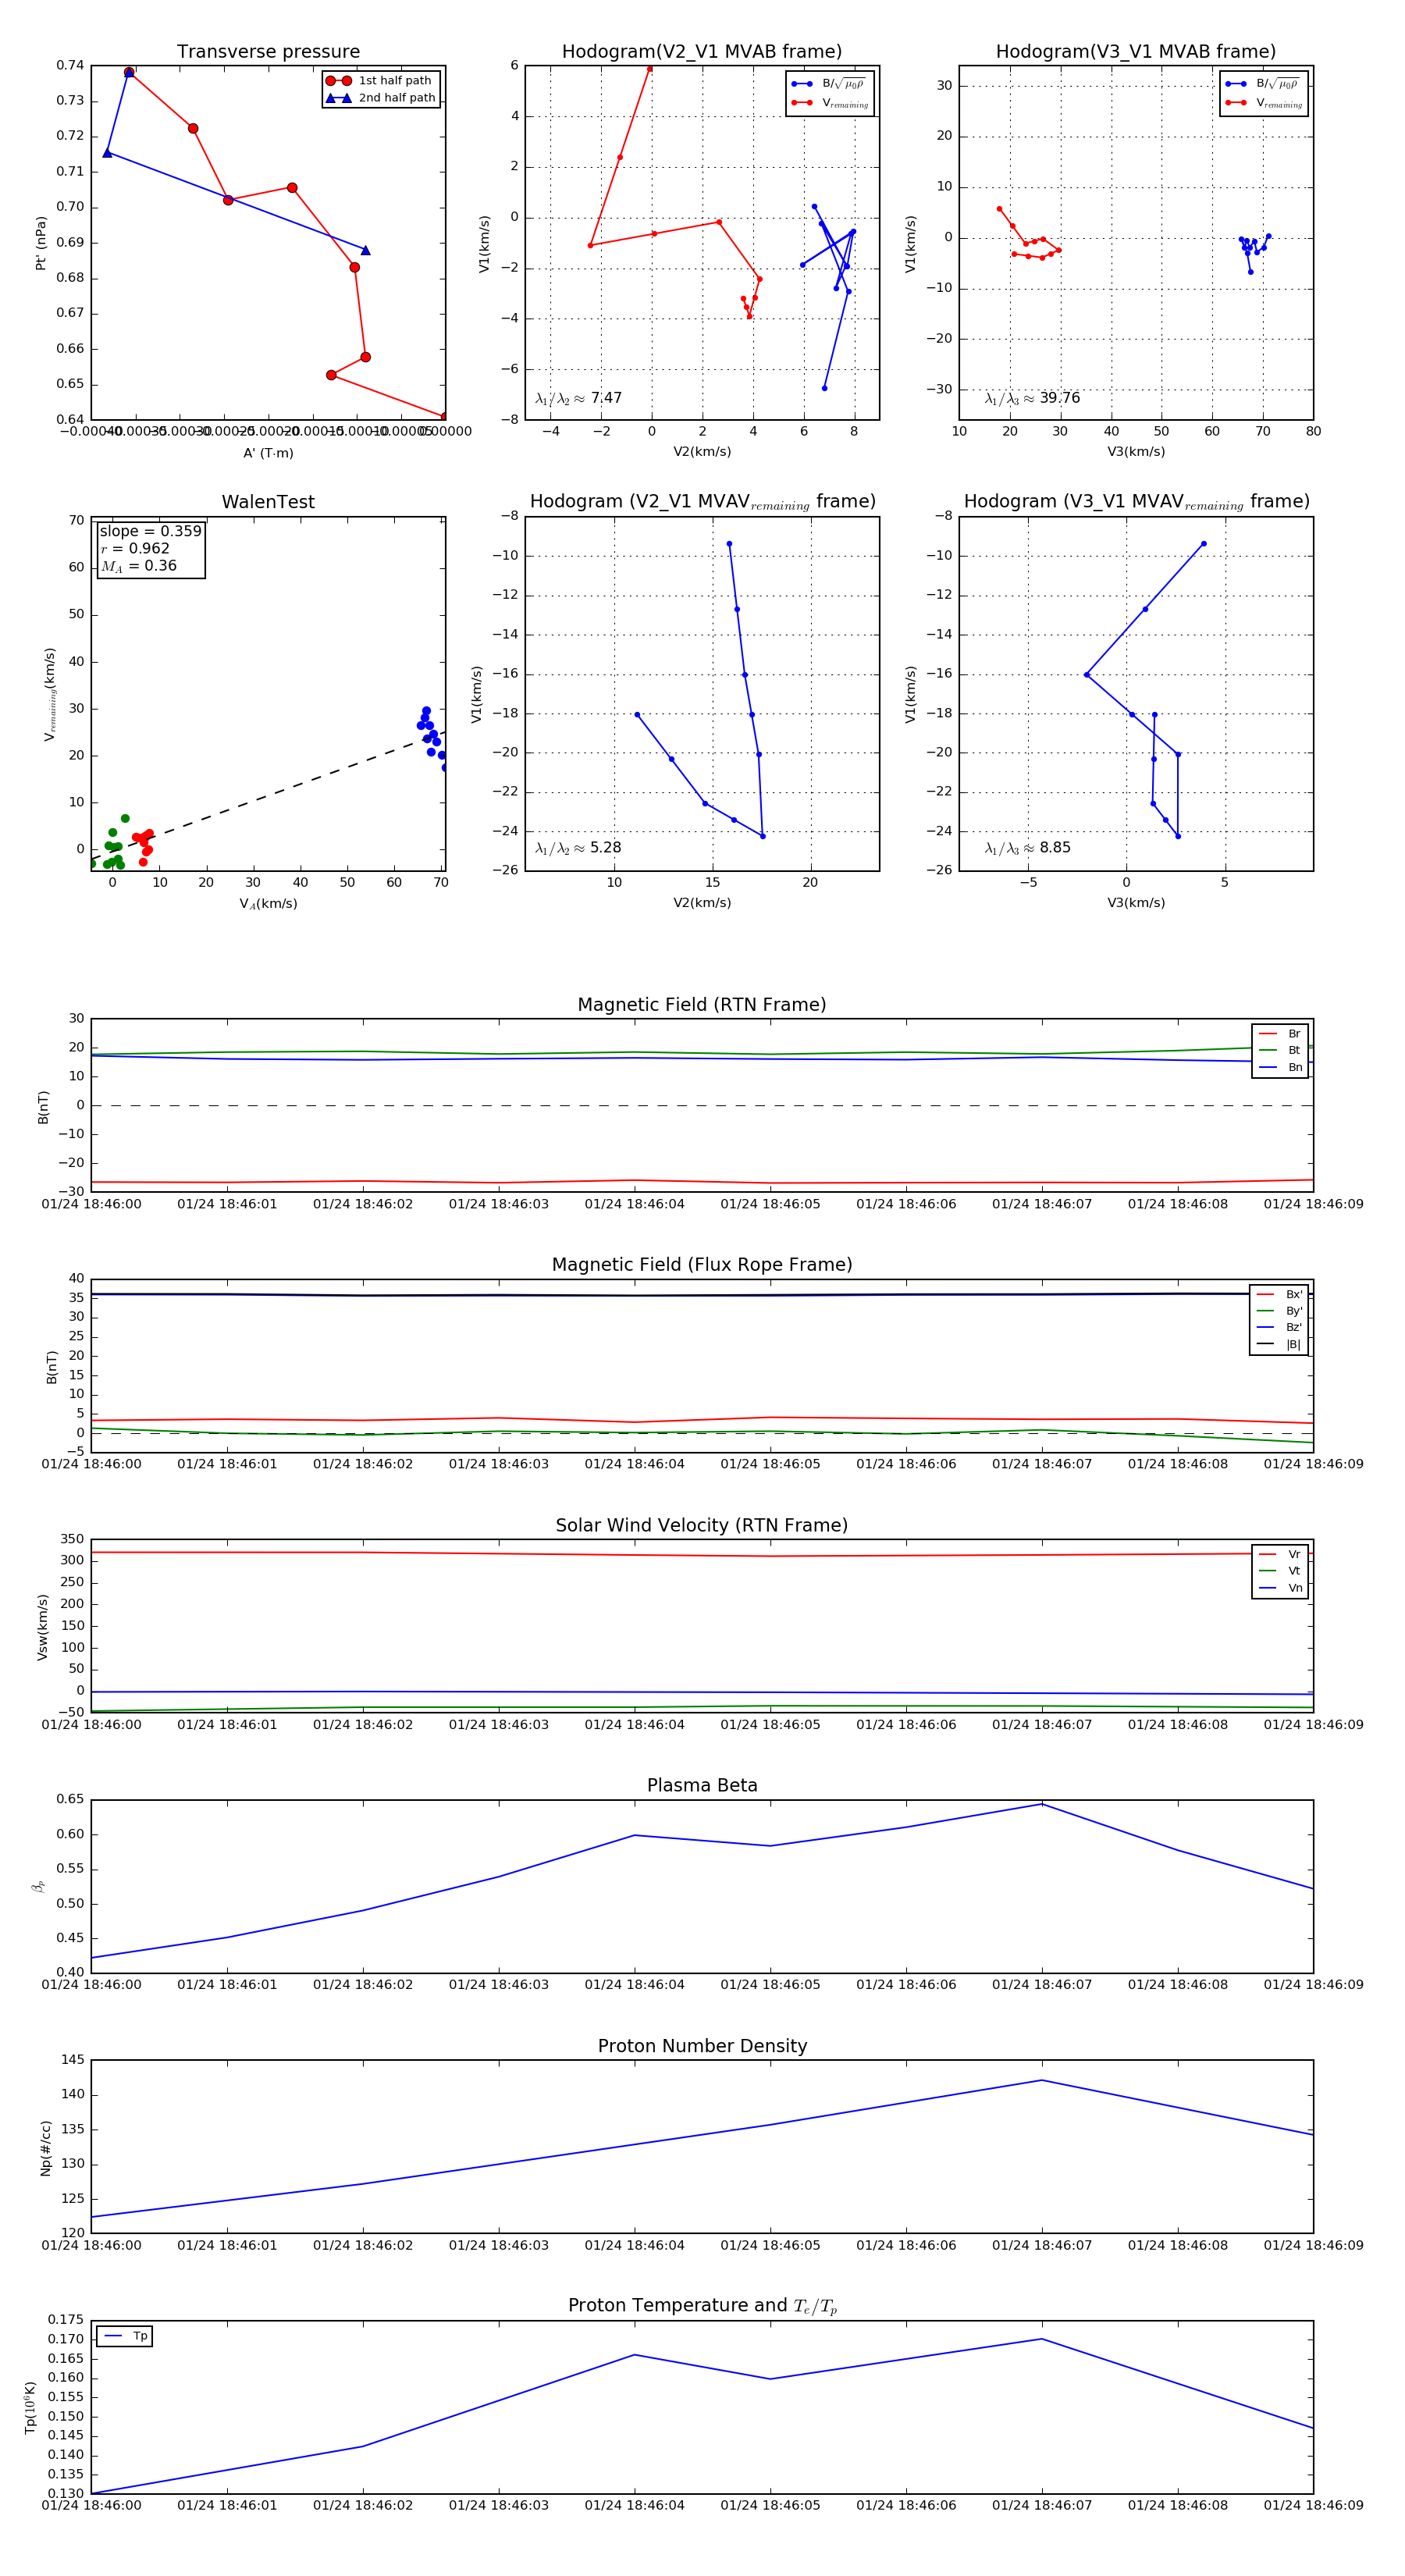Viewport: 1405px width, 2576px height.
Task: Click the 'Proton Temperature and Te/Tp' title
Action: pos(702,2306)
